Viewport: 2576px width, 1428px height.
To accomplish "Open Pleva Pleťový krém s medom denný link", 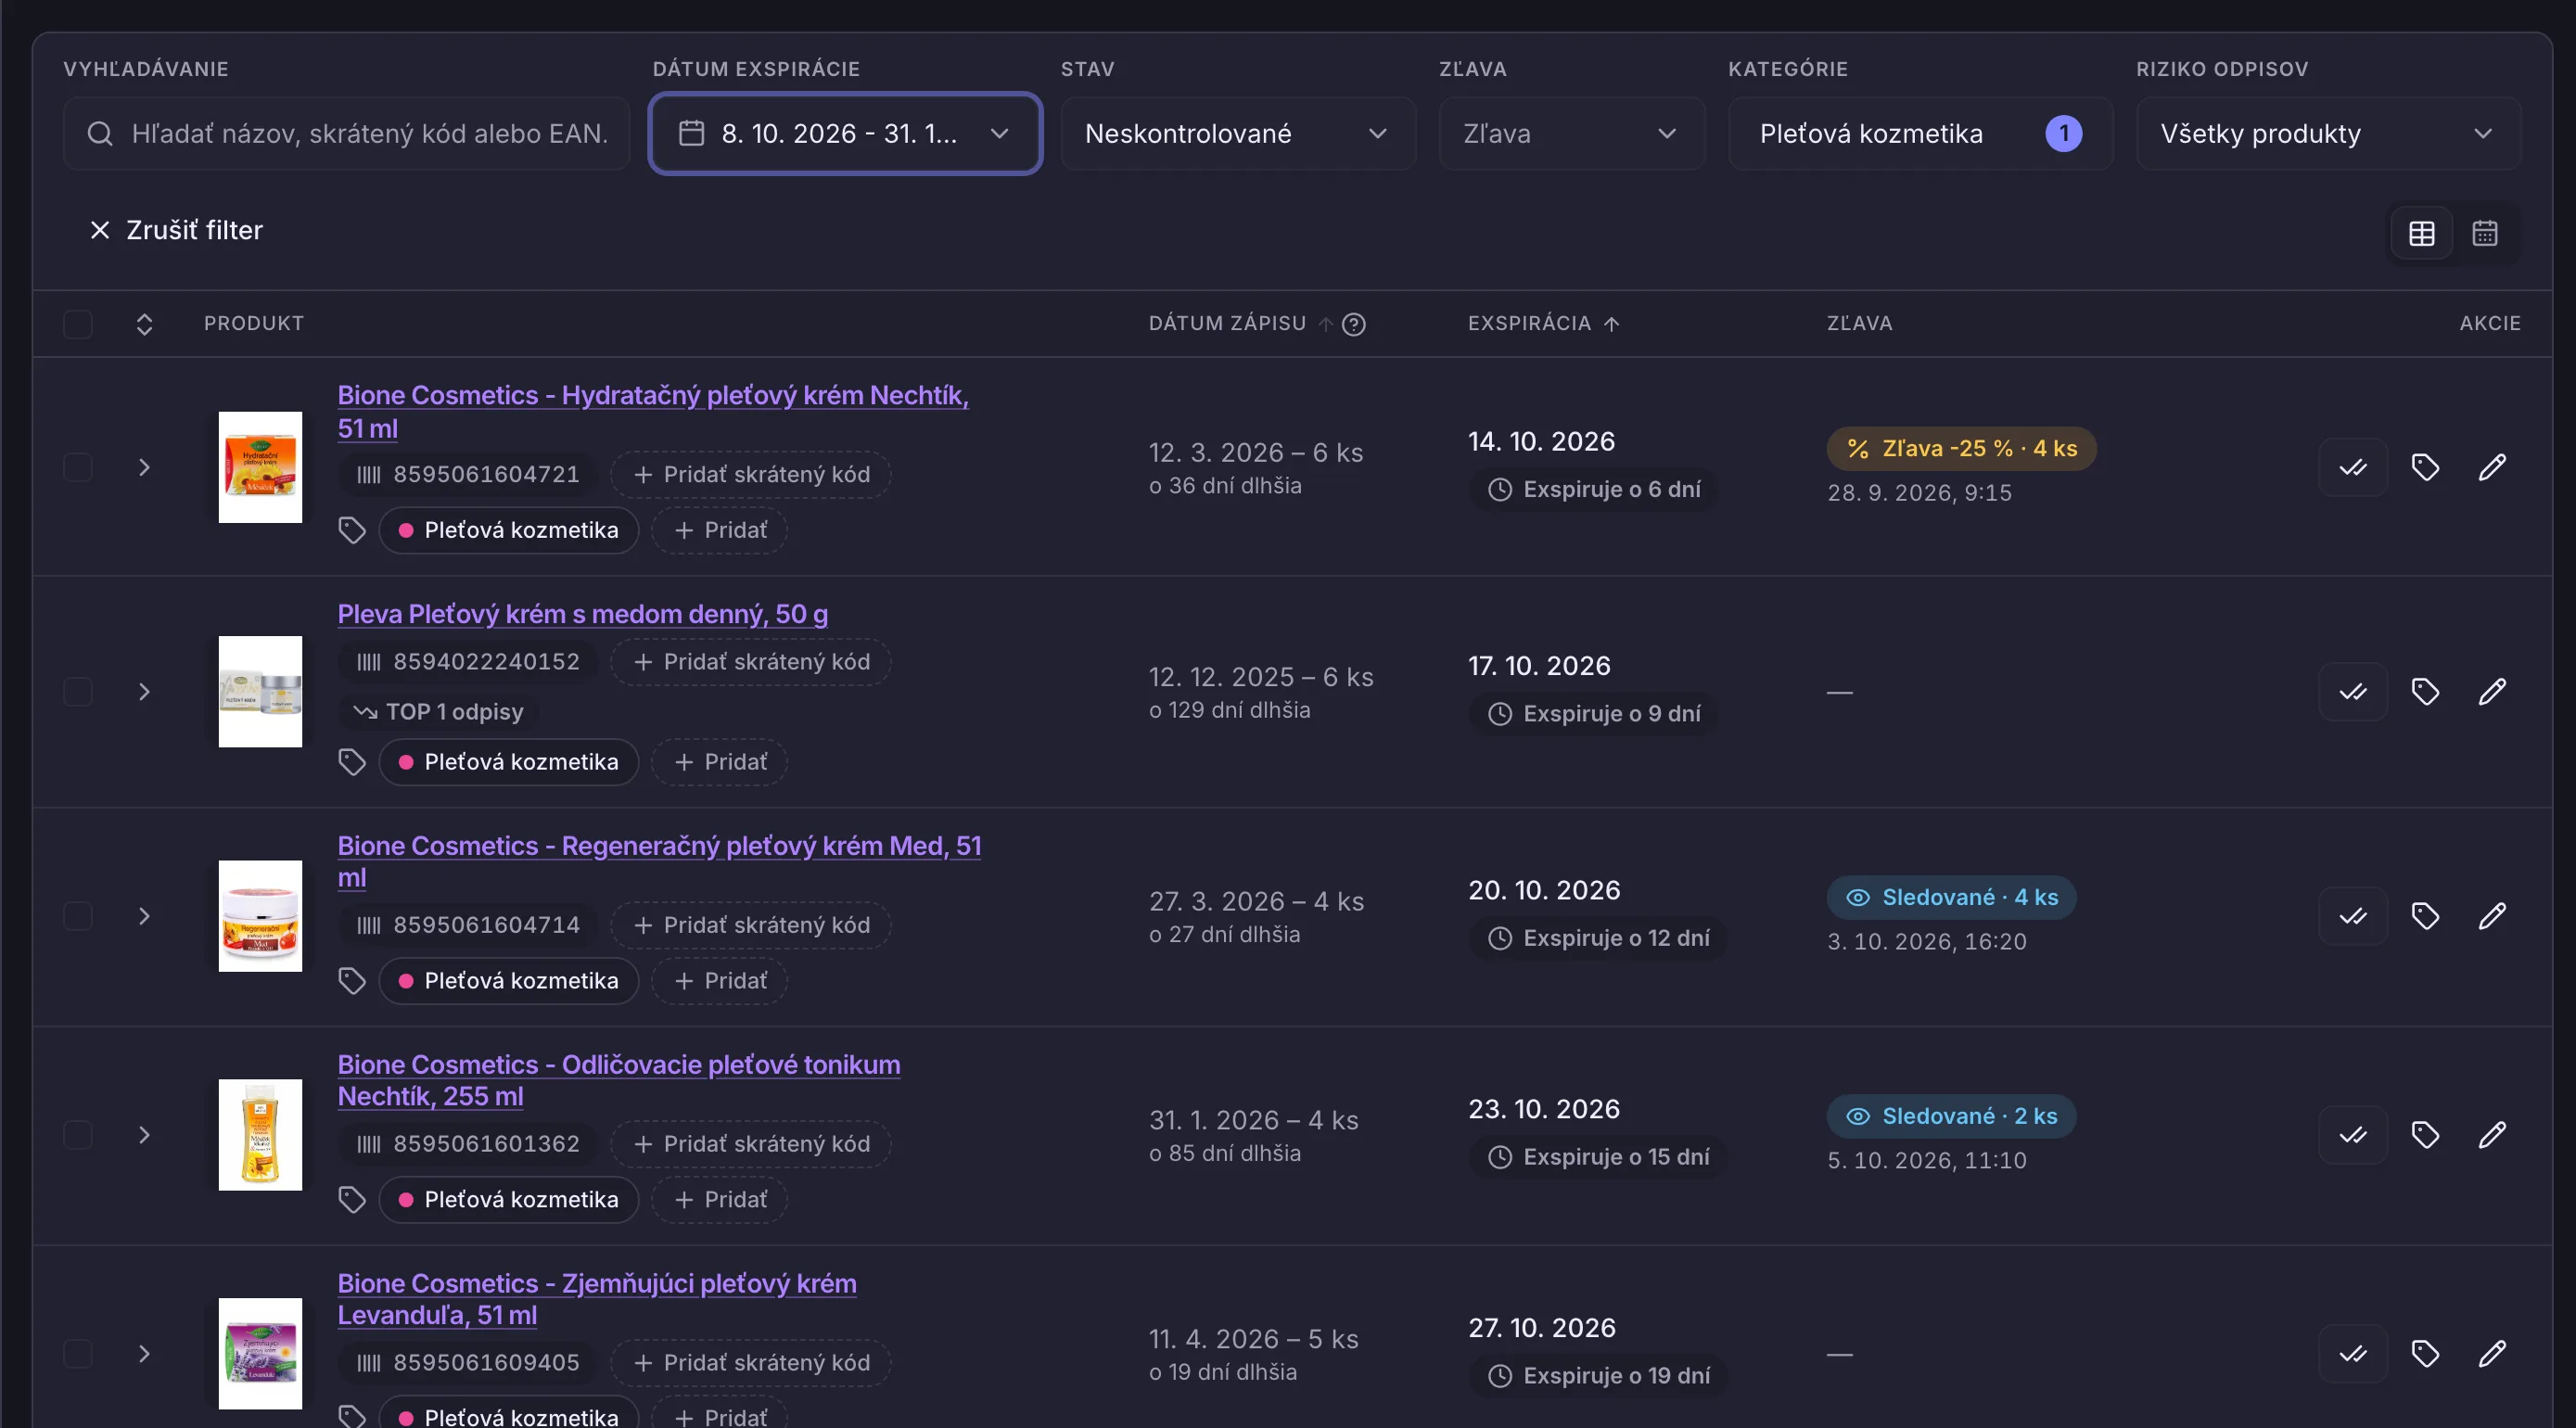I will [x=582, y=613].
